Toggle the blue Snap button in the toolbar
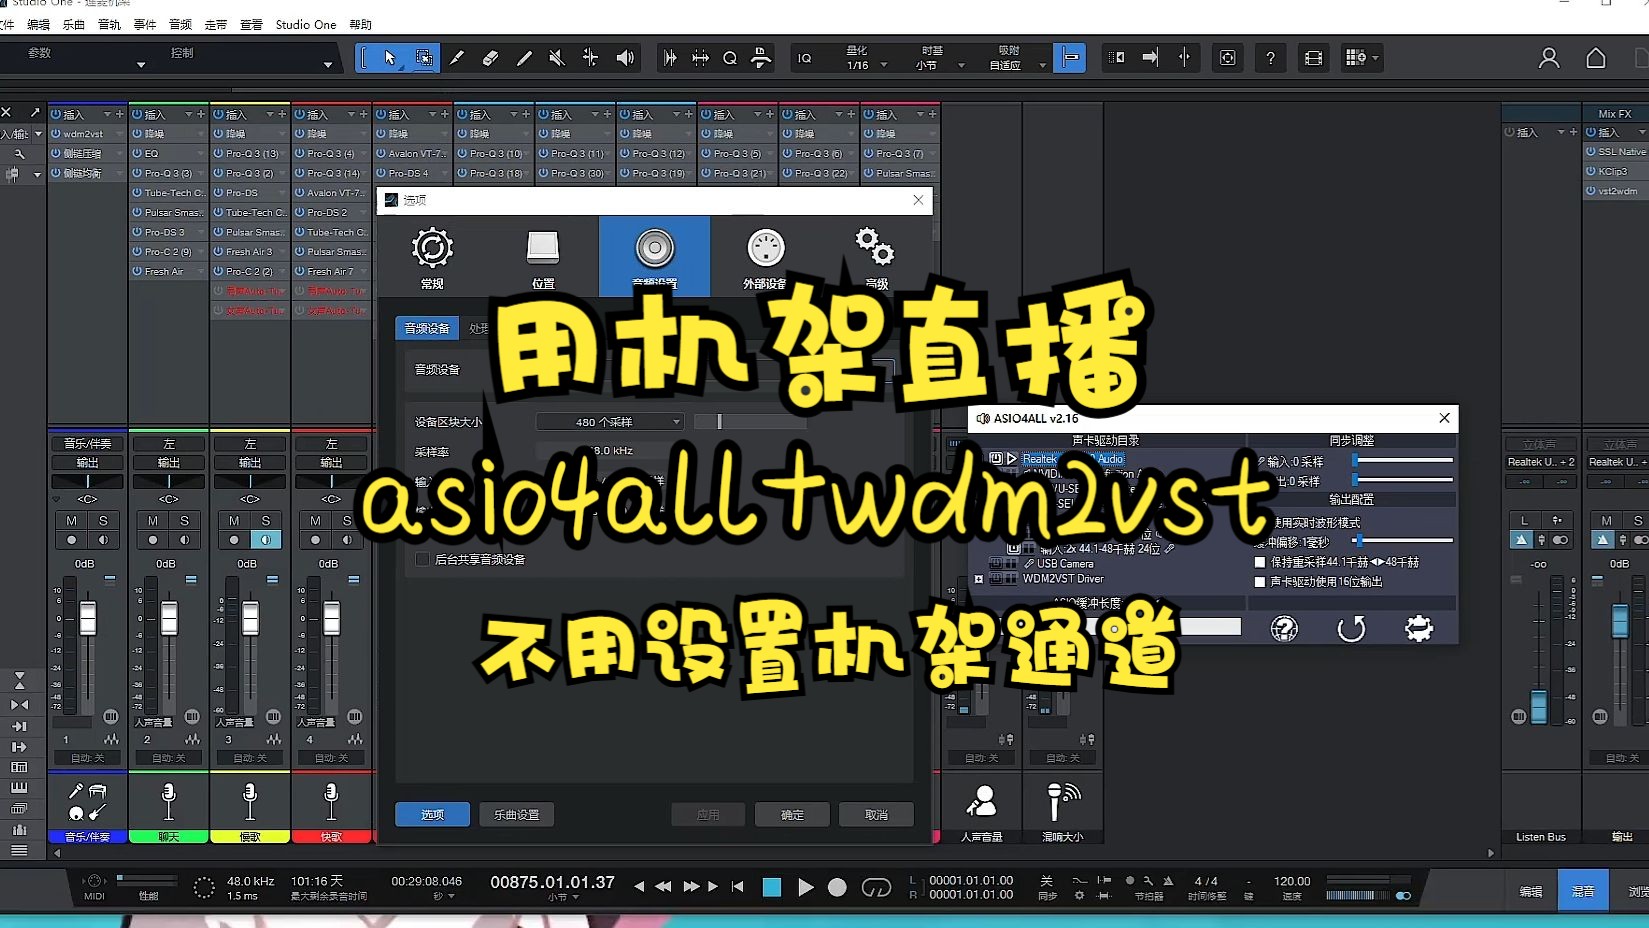The height and width of the screenshot is (928, 1649). 1070,58
